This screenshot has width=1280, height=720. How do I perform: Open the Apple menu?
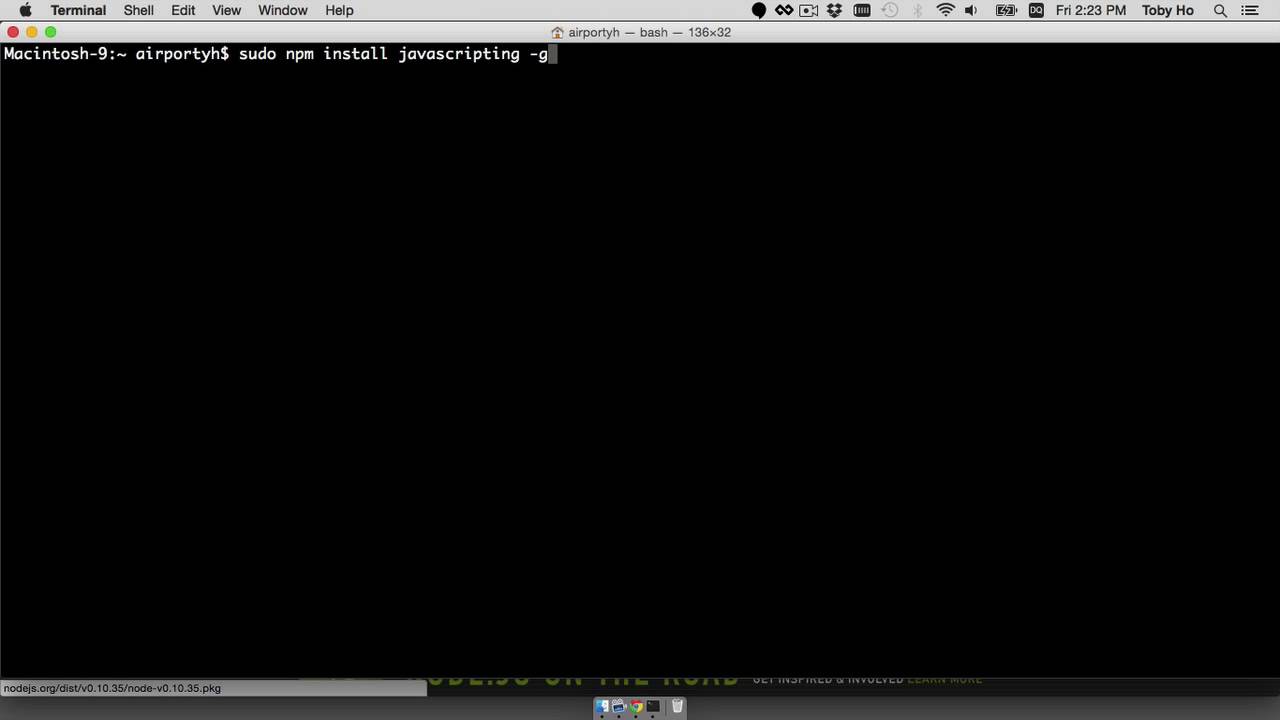26,10
